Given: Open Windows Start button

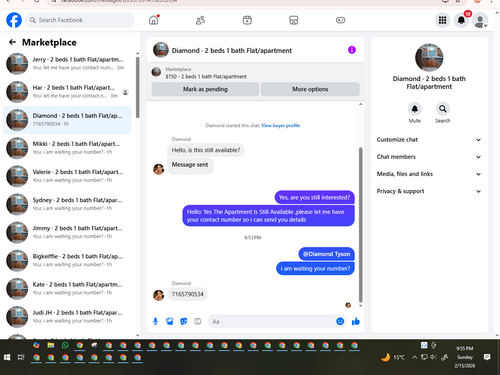Looking at the screenshot, I should tap(7, 357).
